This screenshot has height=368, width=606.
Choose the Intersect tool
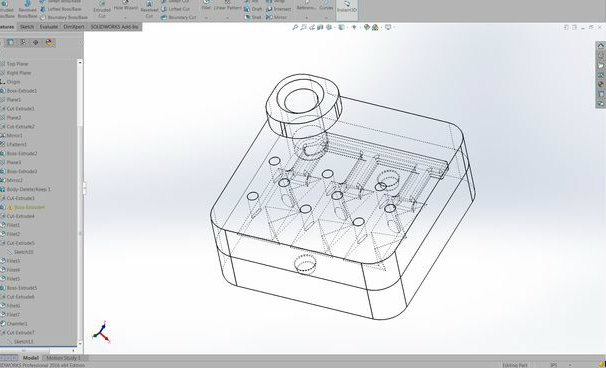click(x=279, y=9)
